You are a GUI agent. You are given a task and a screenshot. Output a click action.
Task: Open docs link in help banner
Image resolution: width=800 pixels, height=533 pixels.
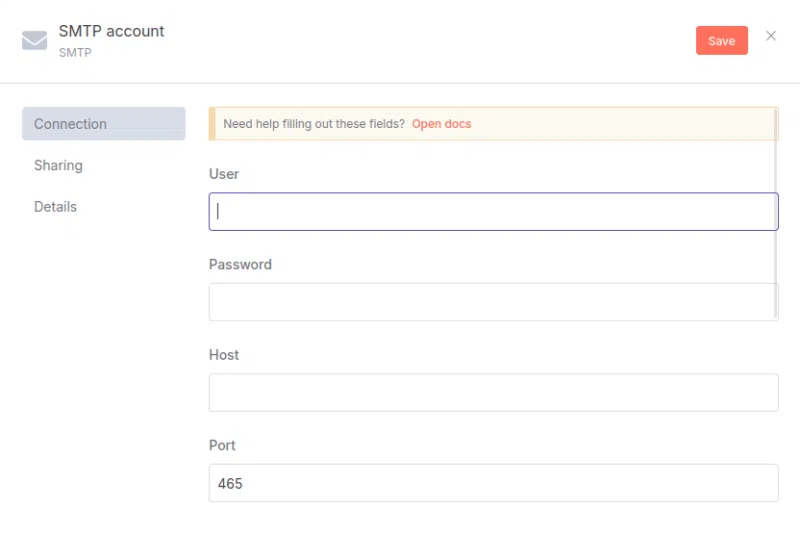(x=441, y=124)
